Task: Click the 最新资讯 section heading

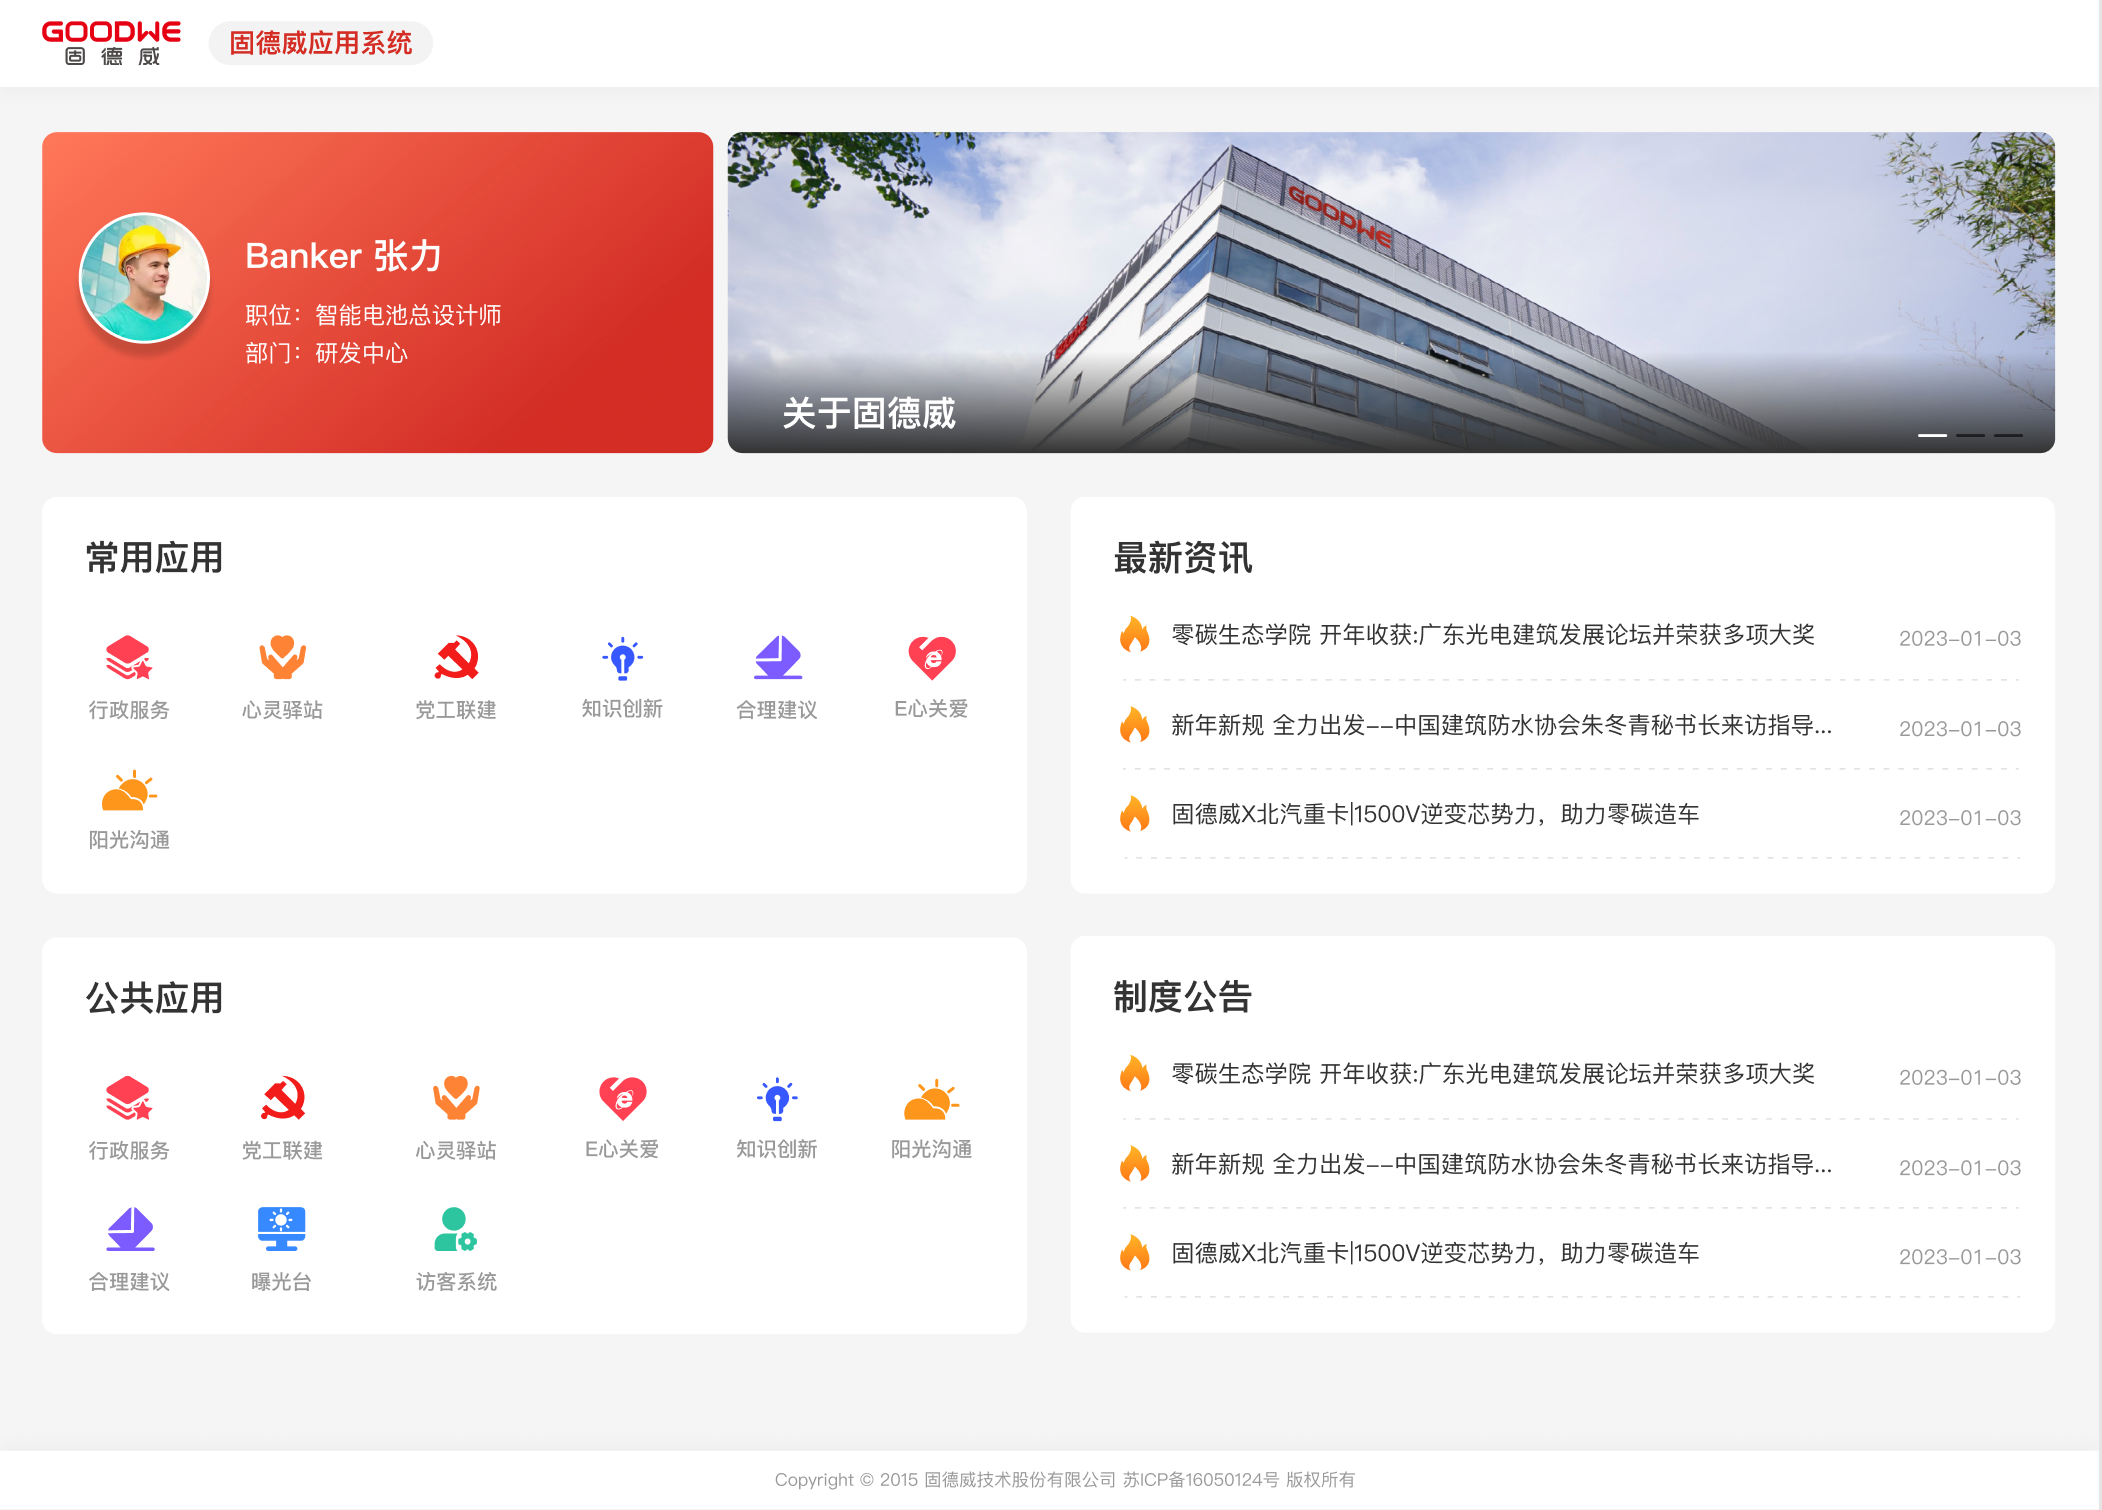Action: [x=1183, y=558]
